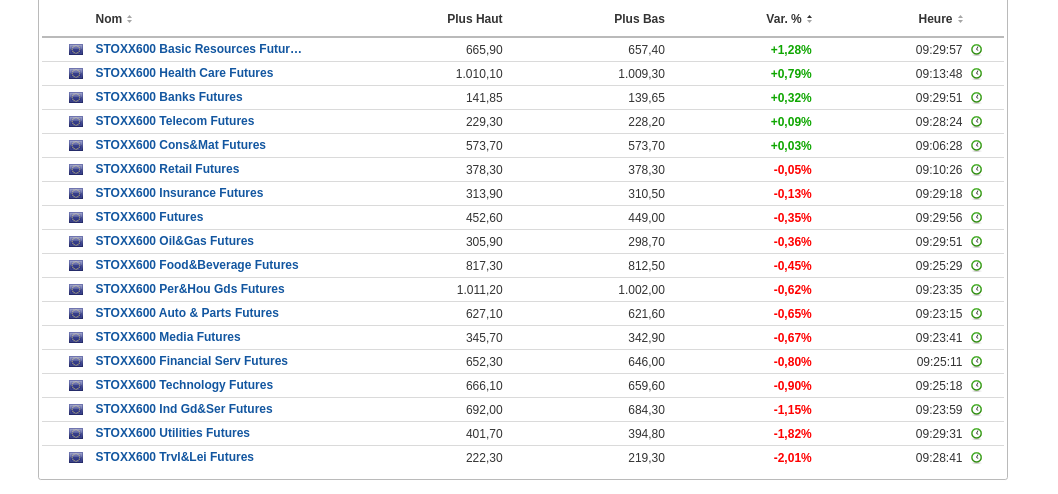This screenshot has width=1058, height=494.
Task: Click the clock icon in the Health Care Futures row
Action: click(x=976, y=74)
